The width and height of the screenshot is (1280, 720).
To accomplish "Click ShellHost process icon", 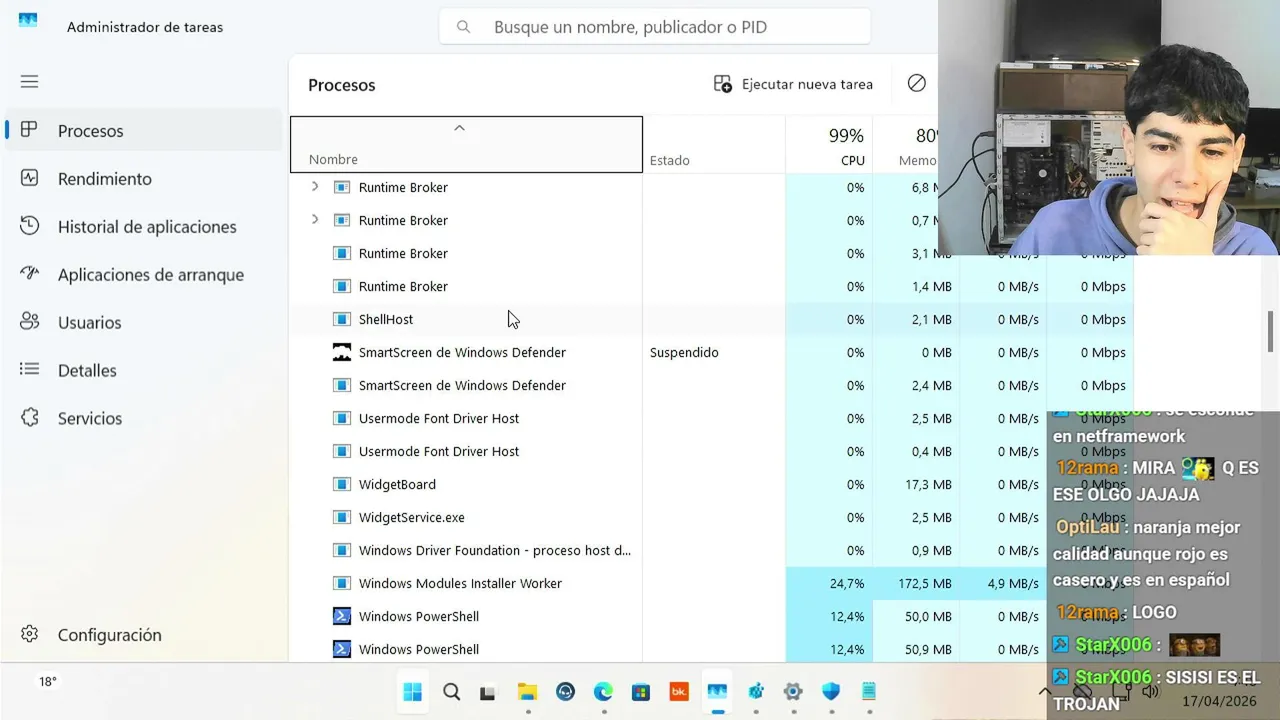I will point(342,319).
